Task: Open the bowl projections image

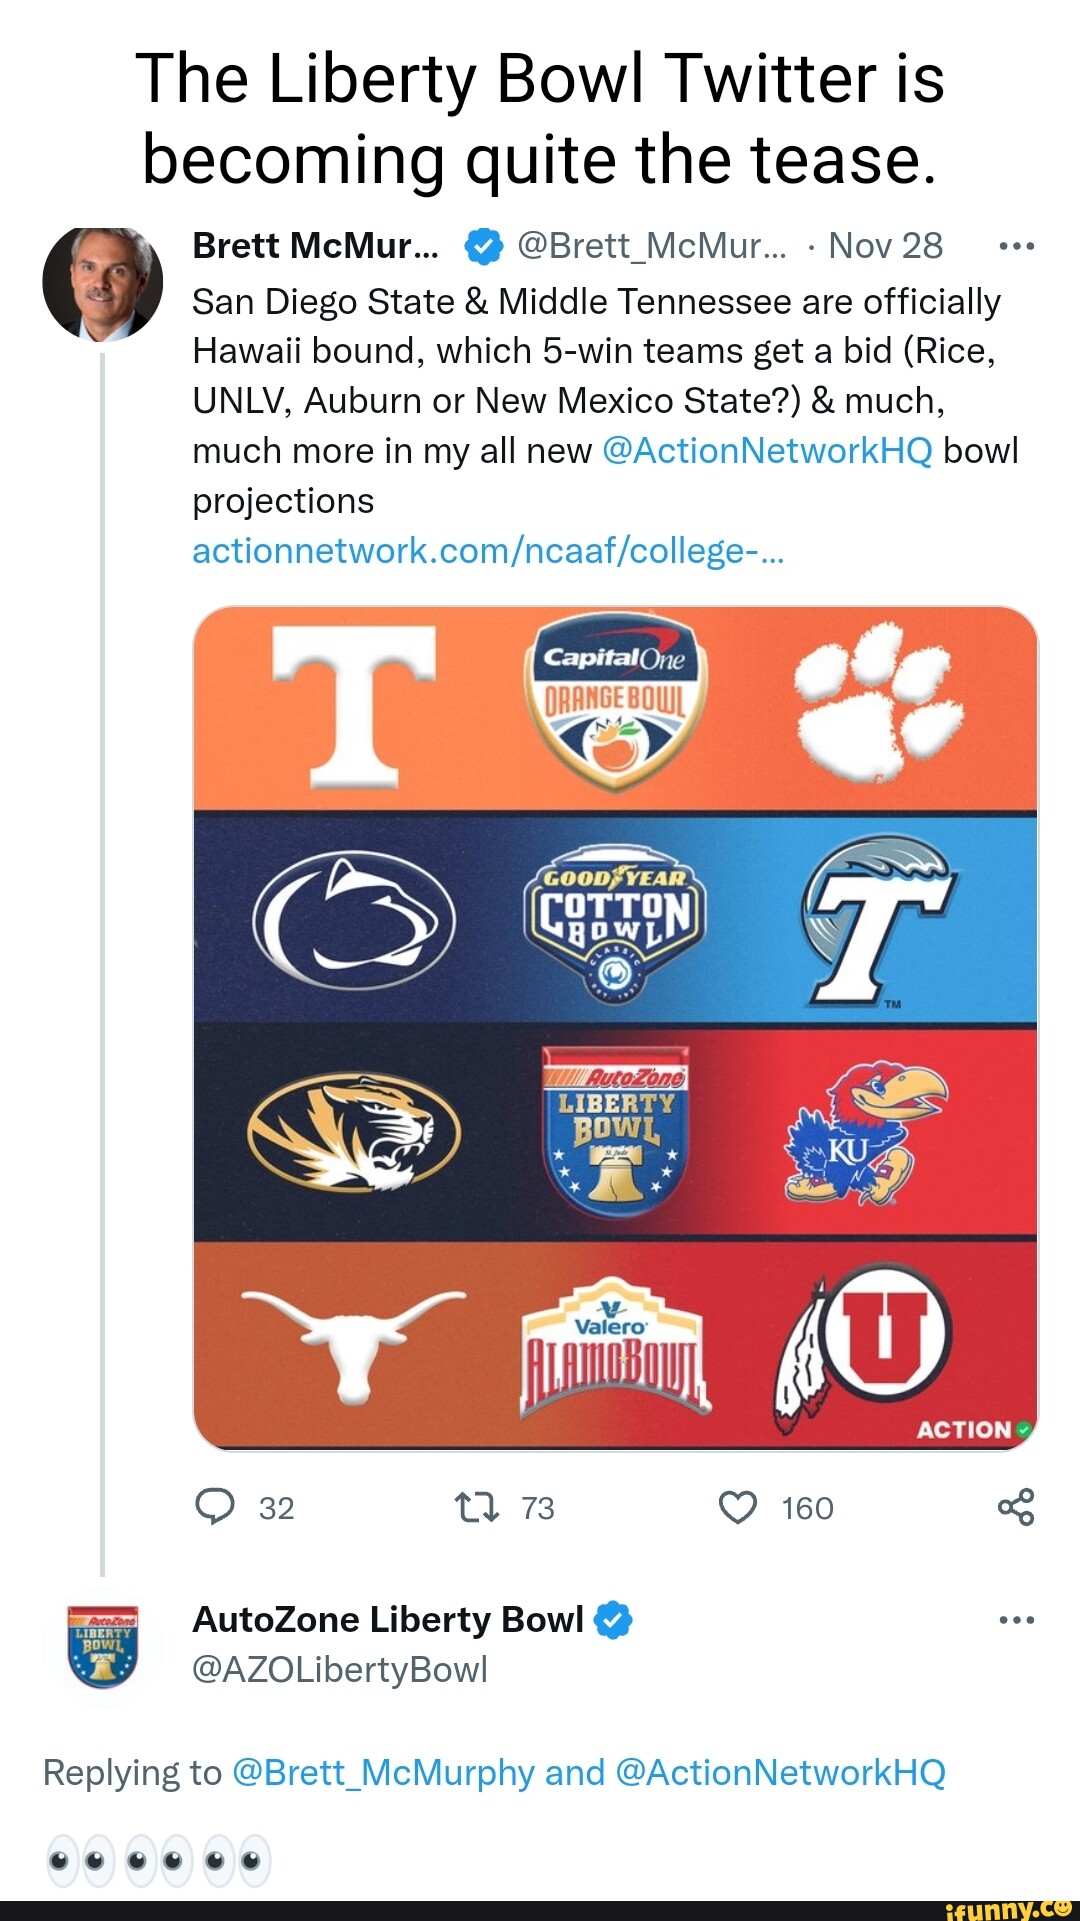Action: click(615, 1027)
